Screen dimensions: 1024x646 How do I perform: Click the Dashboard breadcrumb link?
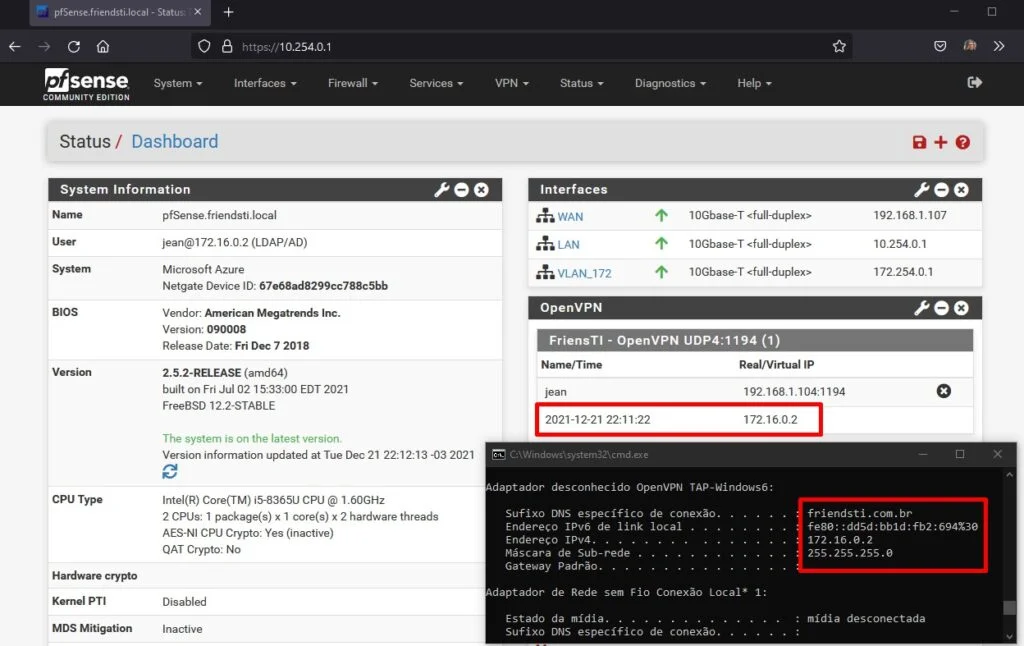(x=174, y=142)
